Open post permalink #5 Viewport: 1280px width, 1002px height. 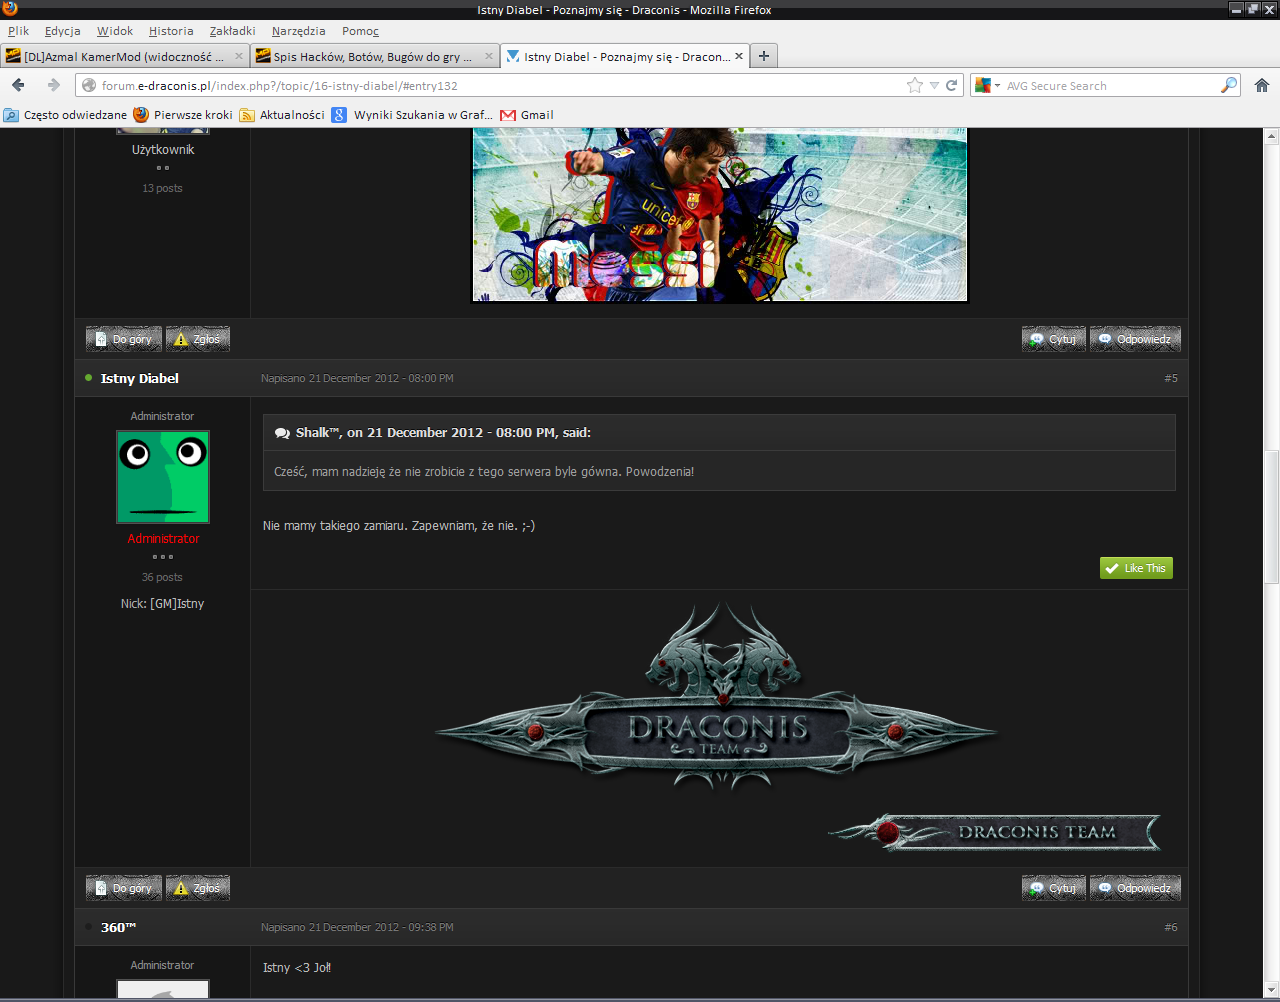1171,378
